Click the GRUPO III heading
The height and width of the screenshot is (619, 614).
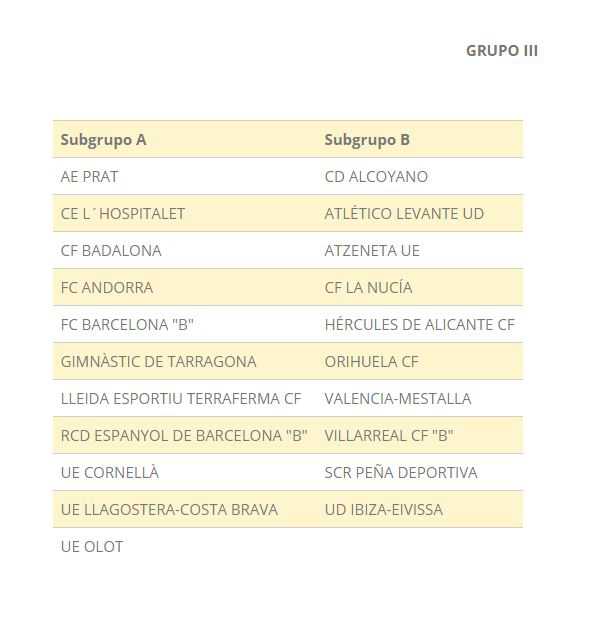click(501, 51)
